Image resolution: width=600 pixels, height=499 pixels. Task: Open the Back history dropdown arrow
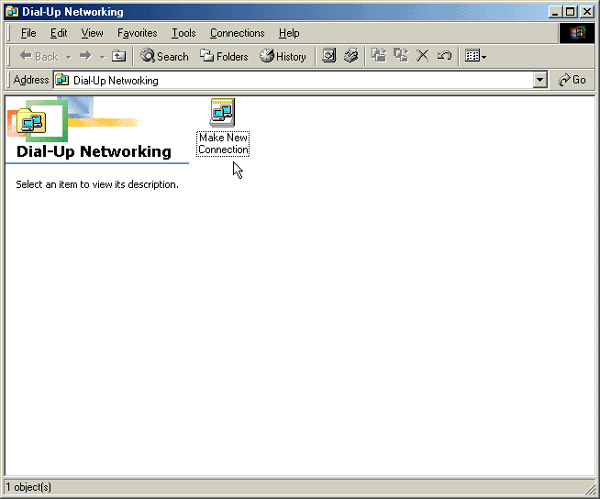68,57
